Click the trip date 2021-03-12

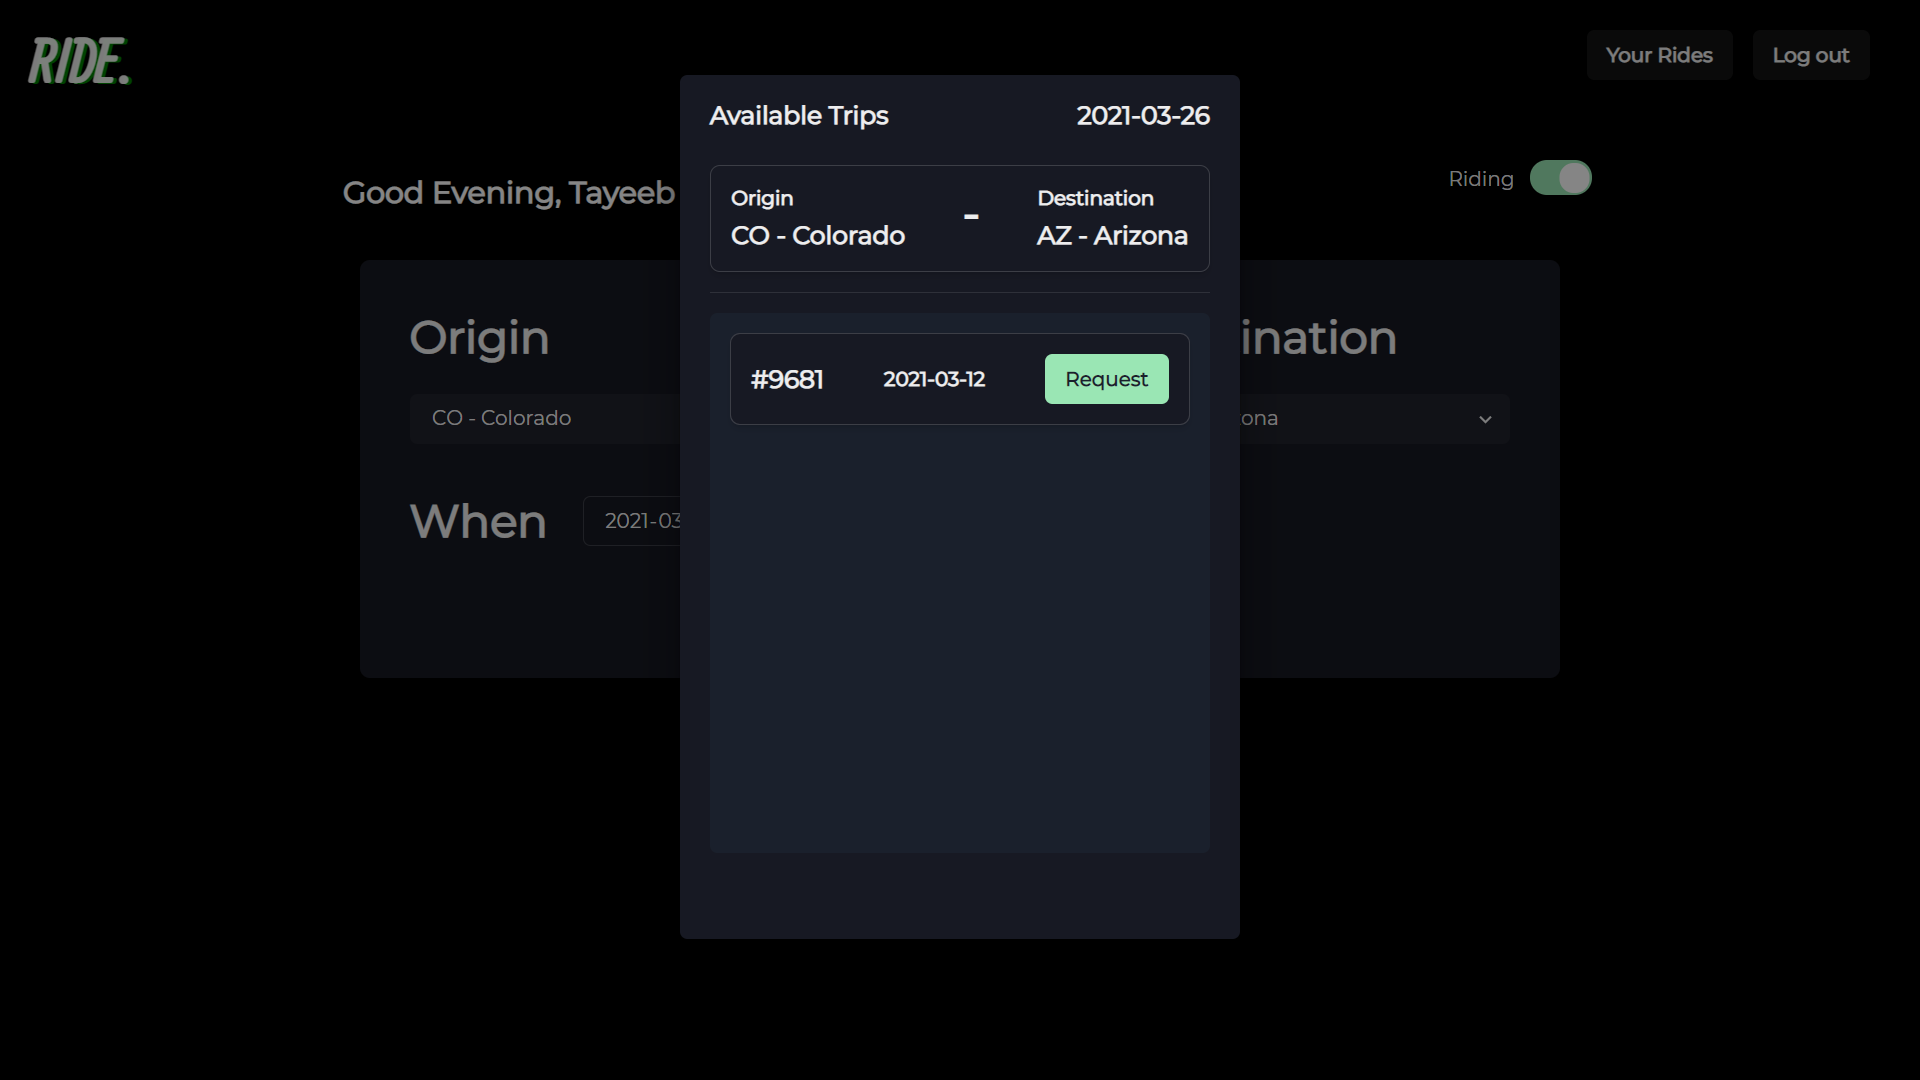pyautogui.click(x=934, y=380)
